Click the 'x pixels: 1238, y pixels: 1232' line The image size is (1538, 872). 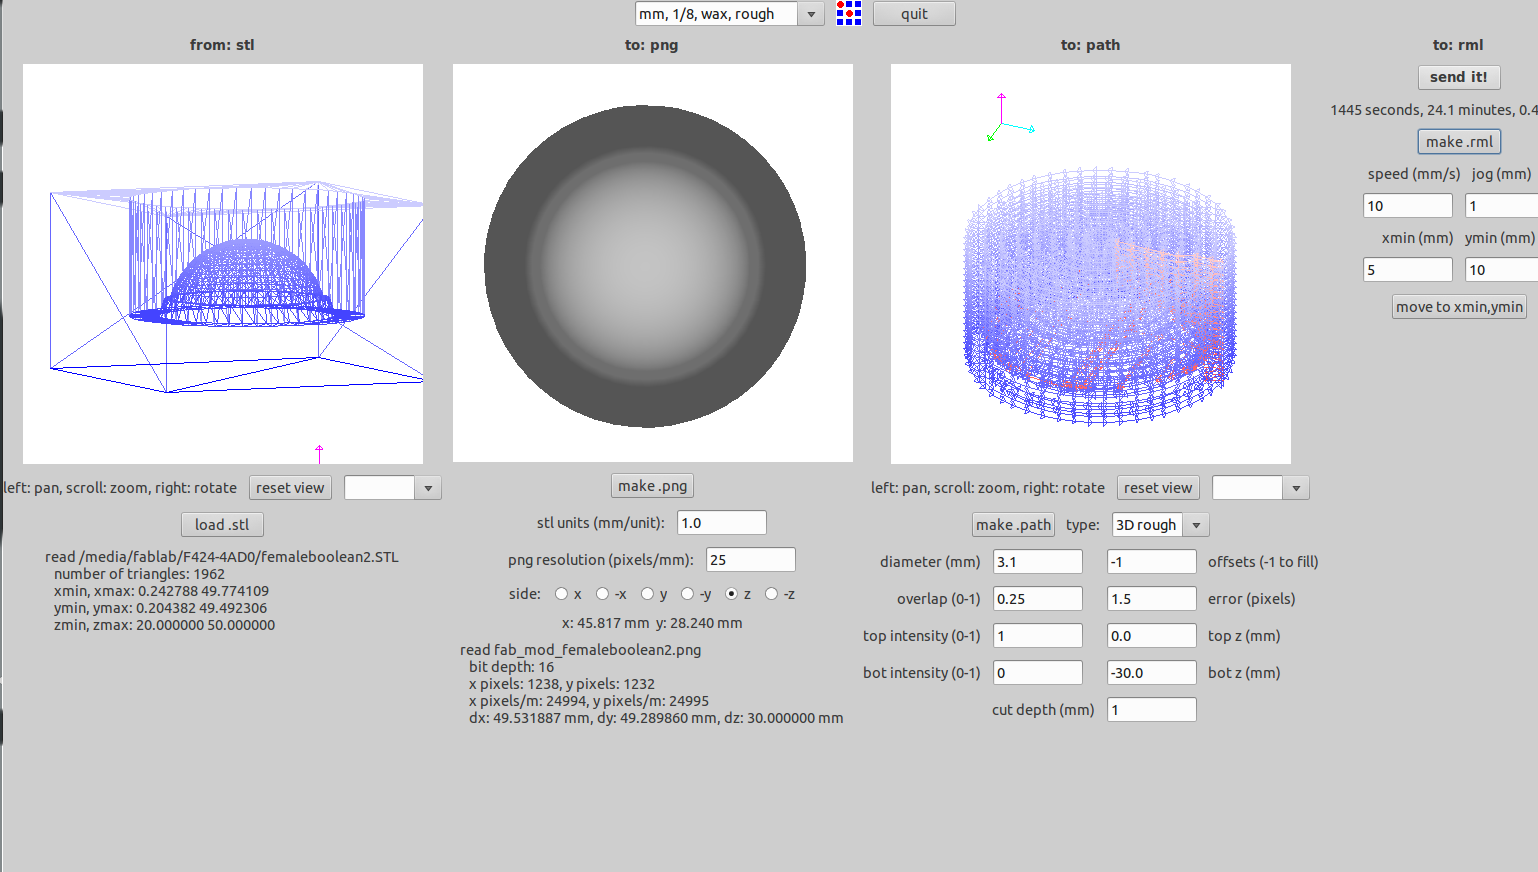click(x=562, y=684)
